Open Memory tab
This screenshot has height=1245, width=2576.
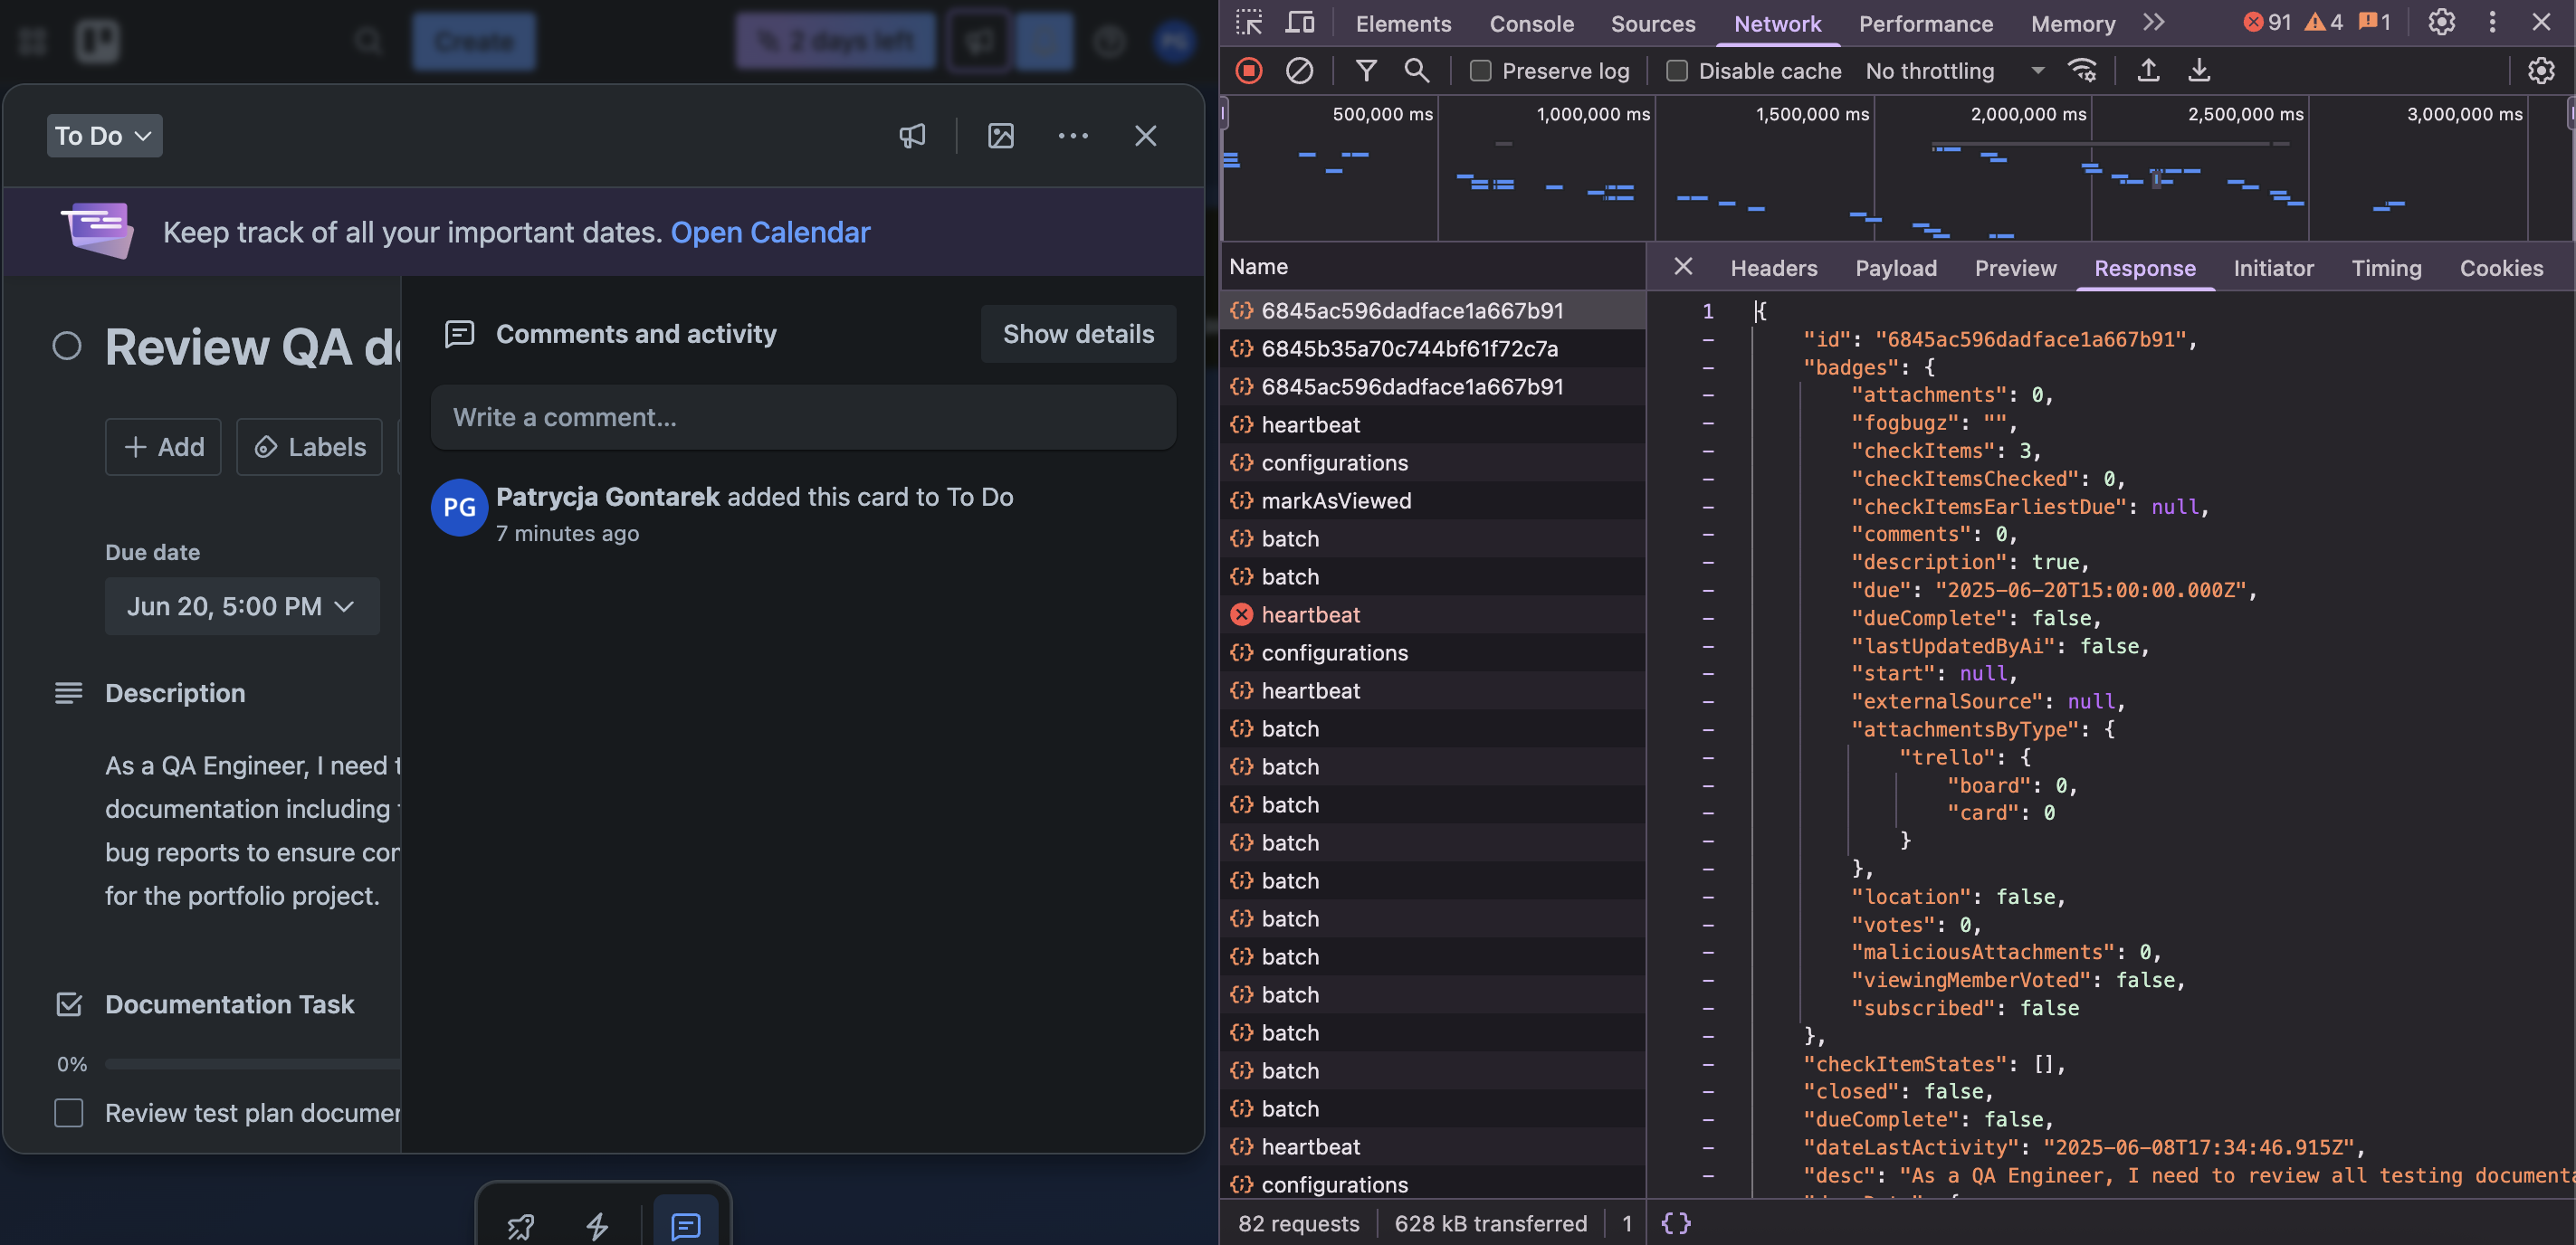click(x=2072, y=23)
